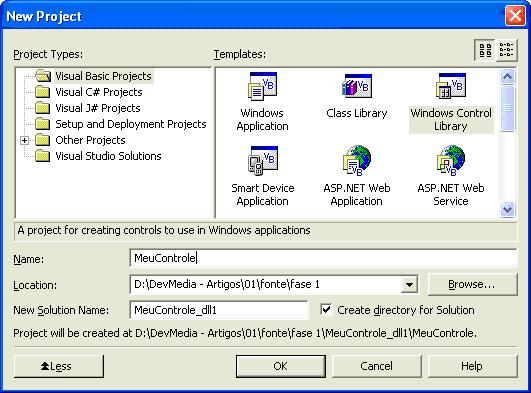Click the 'Class Library' template label

coord(357,113)
